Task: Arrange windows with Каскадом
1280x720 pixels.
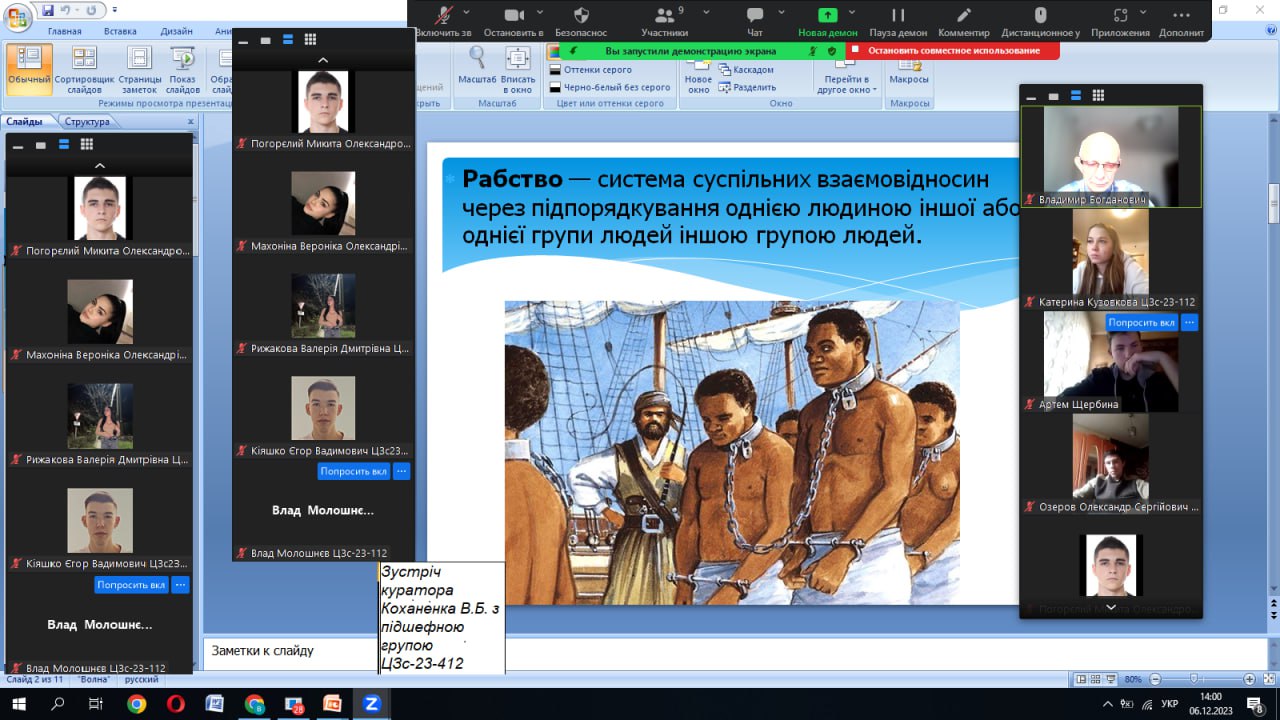Action: coord(745,70)
